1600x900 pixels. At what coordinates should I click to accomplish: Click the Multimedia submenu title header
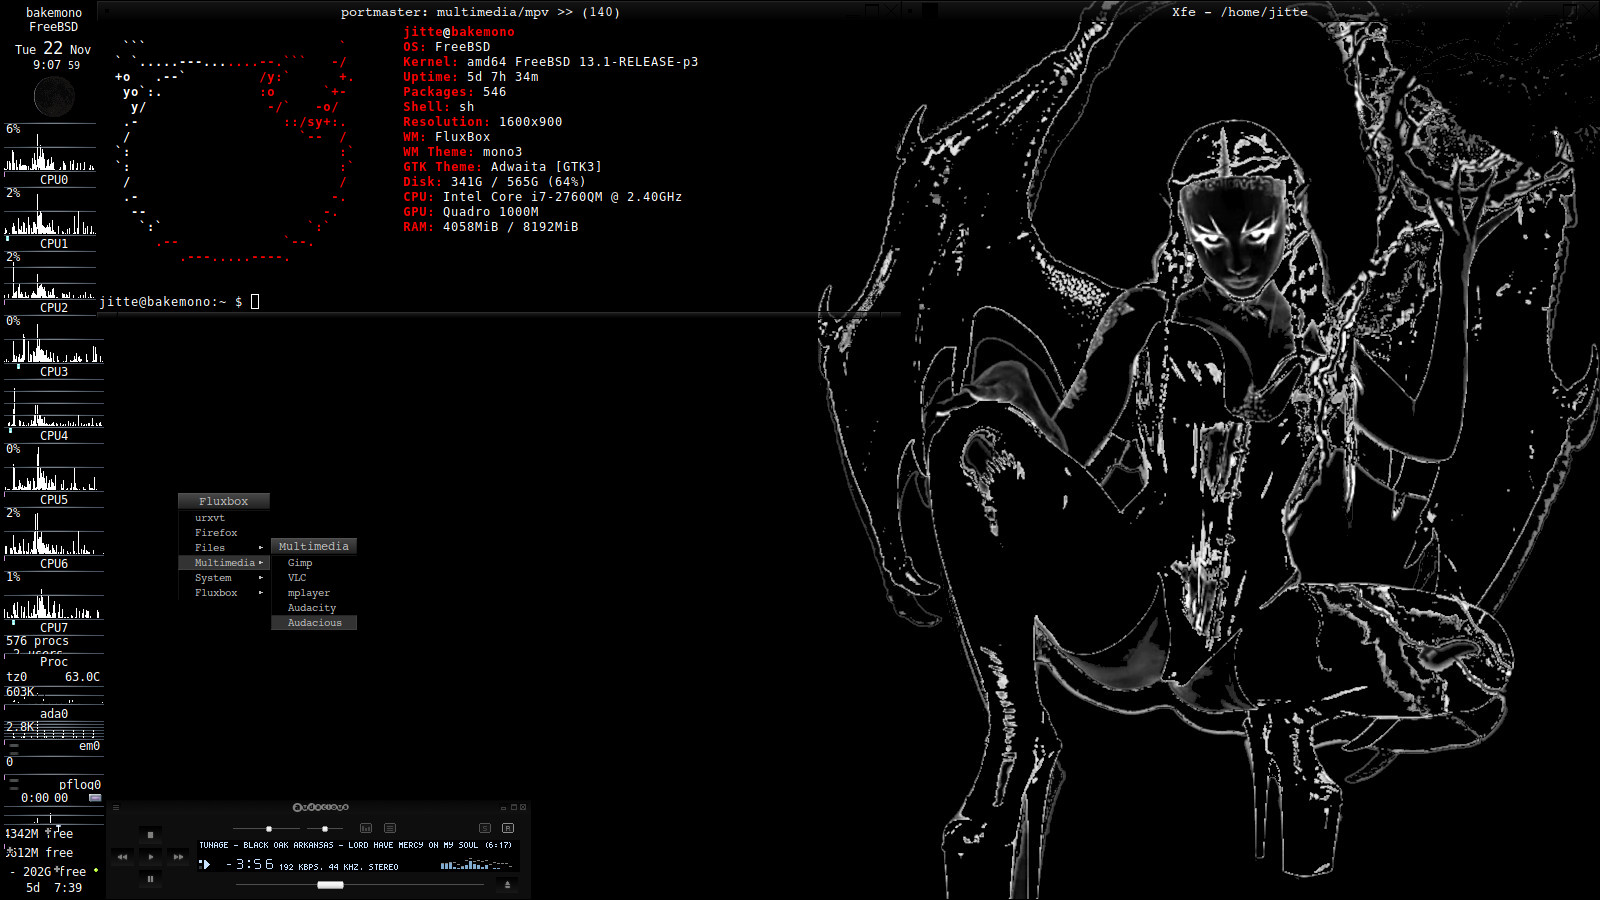(x=314, y=546)
